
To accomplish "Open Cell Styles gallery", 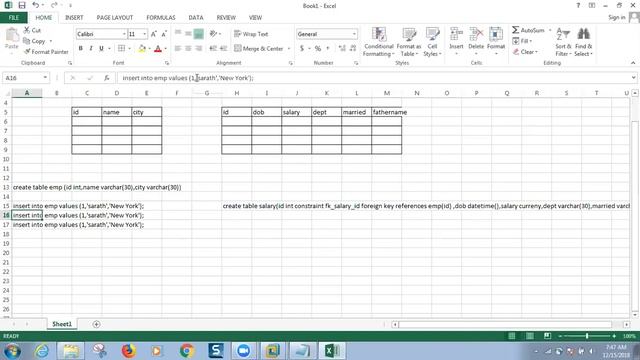I will point(432,42).
